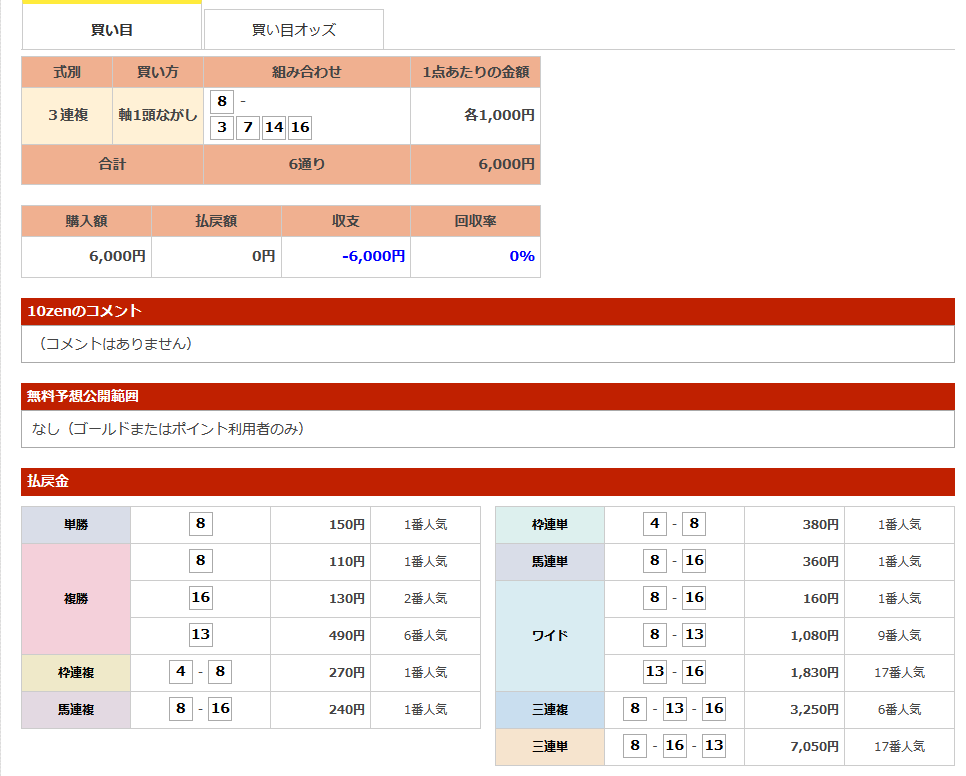Click horse number 7 in the combination cell
This screenshot has height=776, width=966.
(247, 127)
